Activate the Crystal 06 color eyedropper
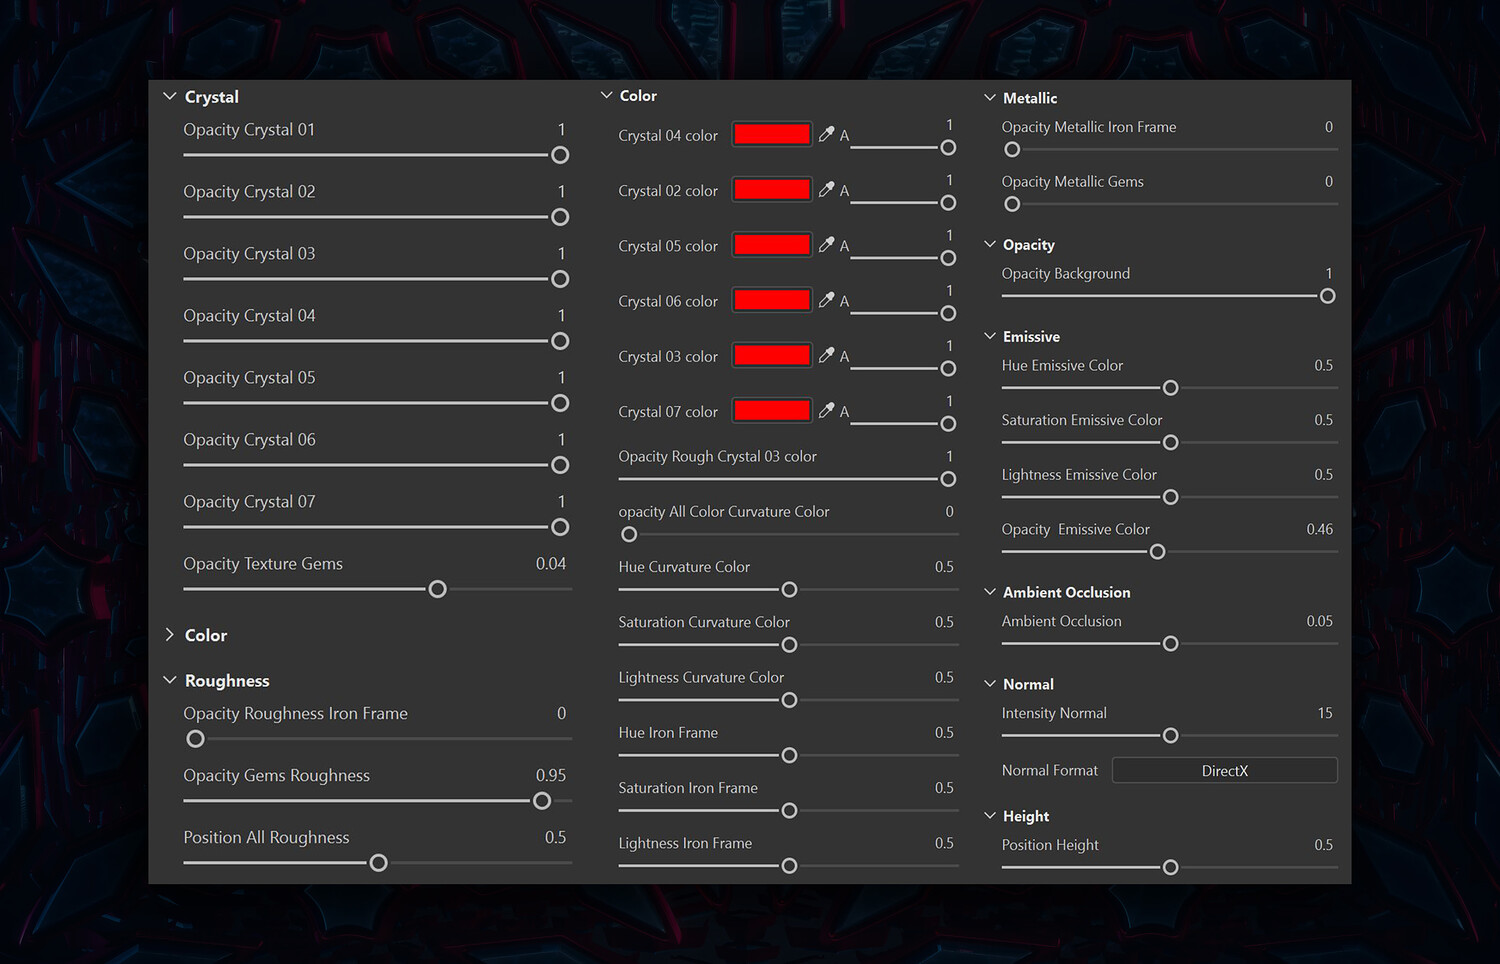This screenshot has height=964, width=1500. (x=826, y=299)
